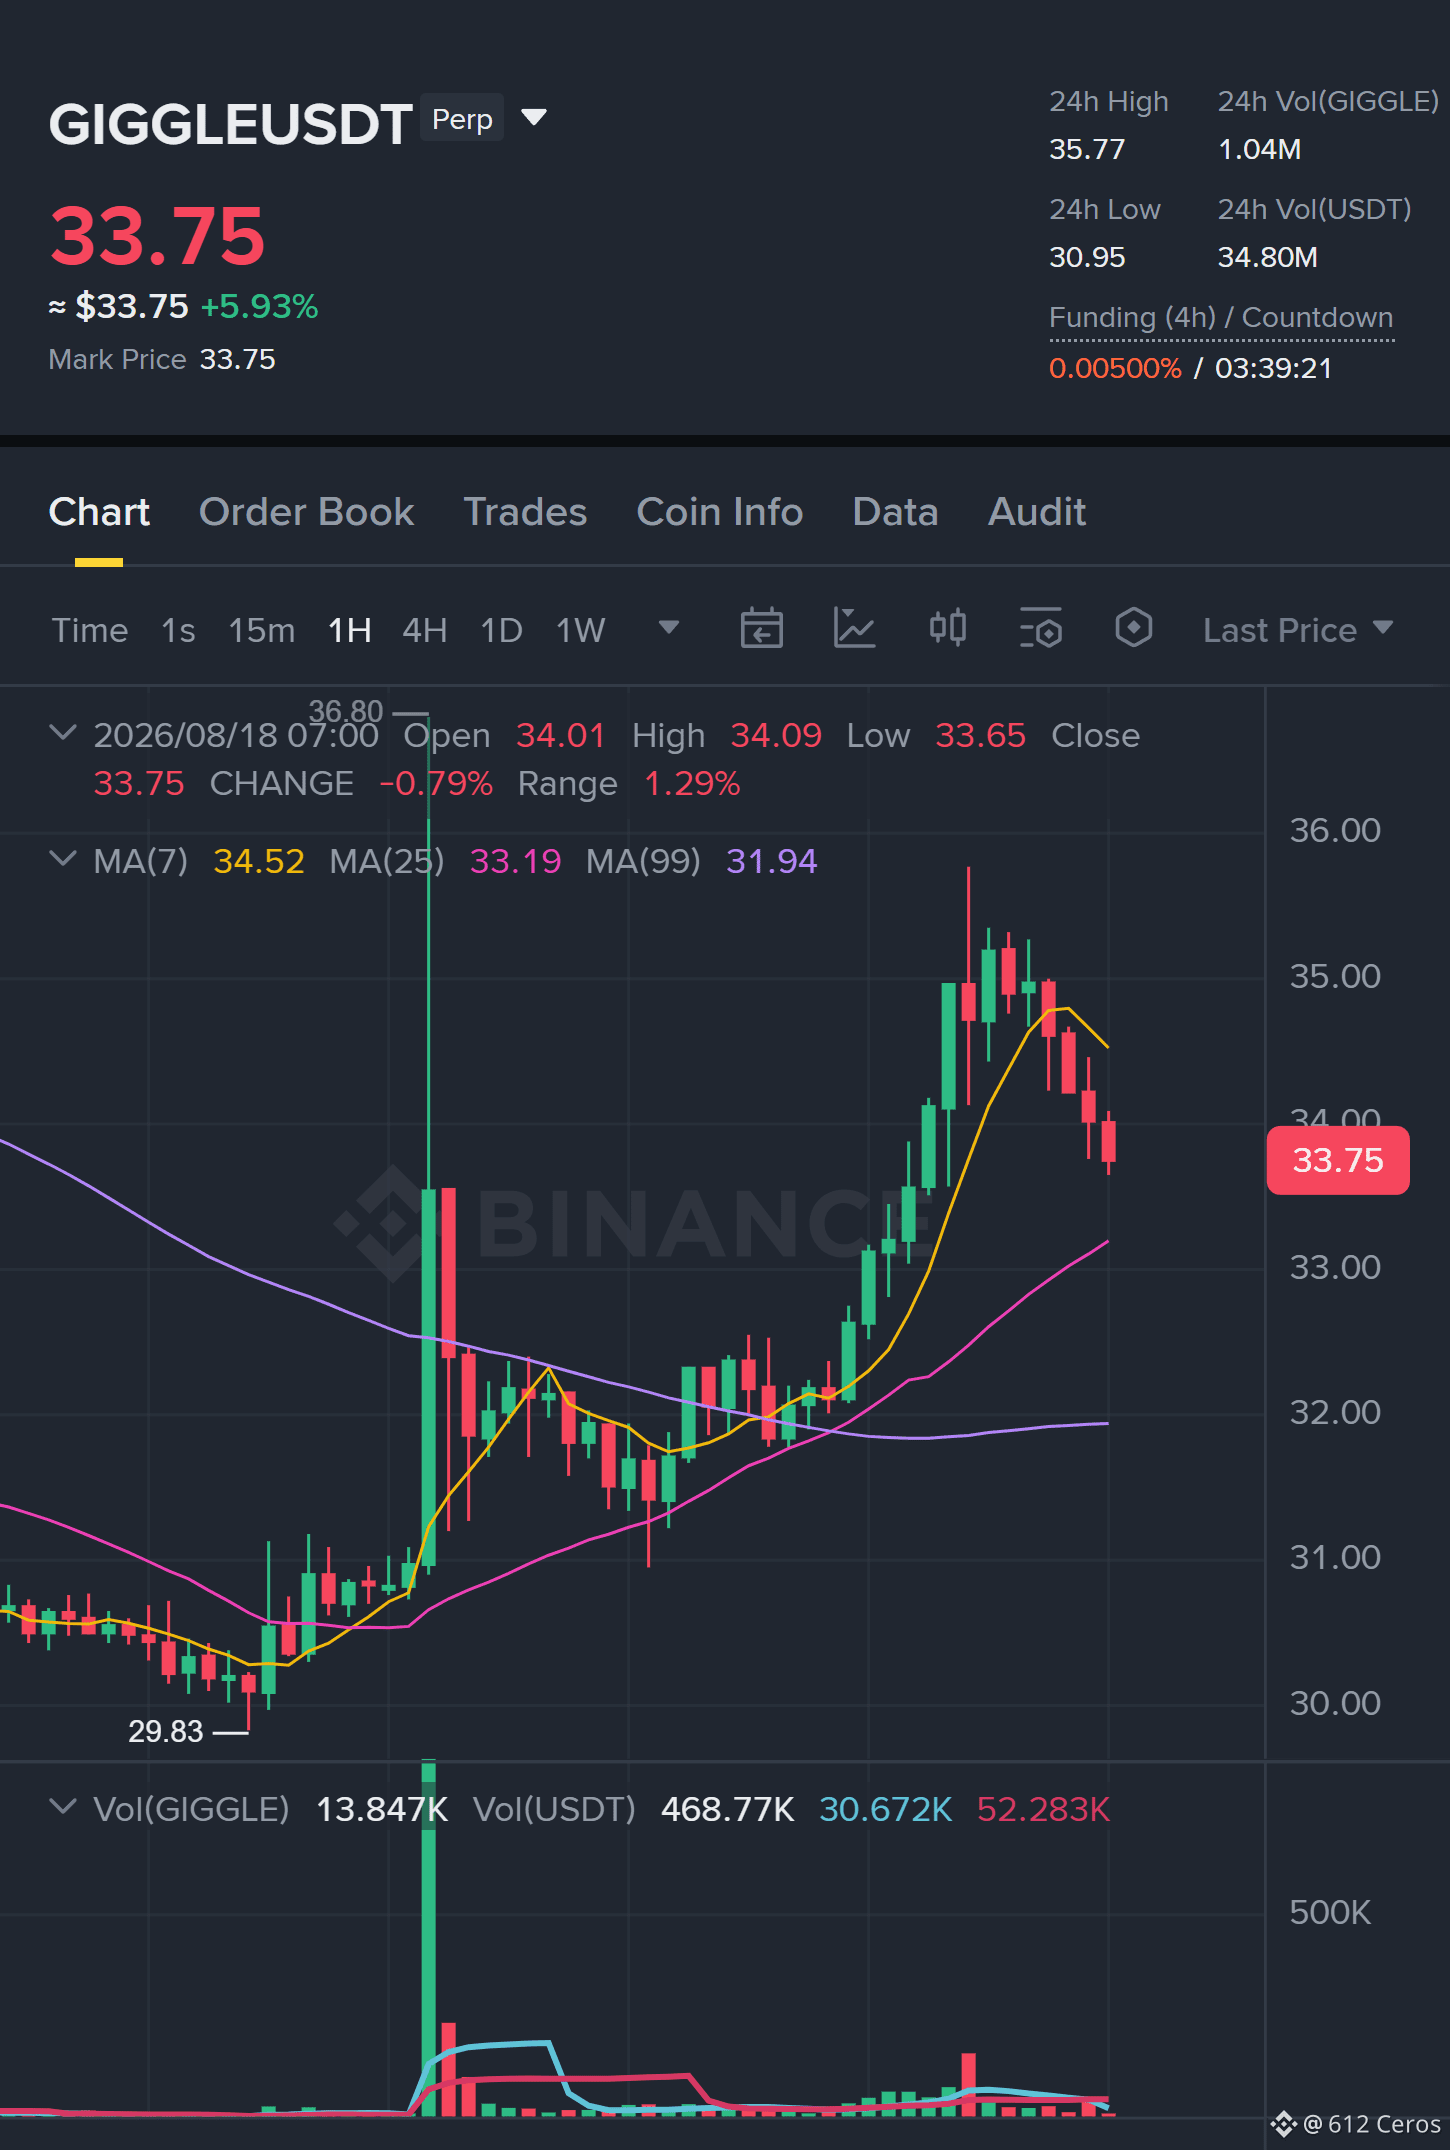Expand the more time intervals arrow
The height and width of the screenshot is (2150, 1450).
coord(668,628)
